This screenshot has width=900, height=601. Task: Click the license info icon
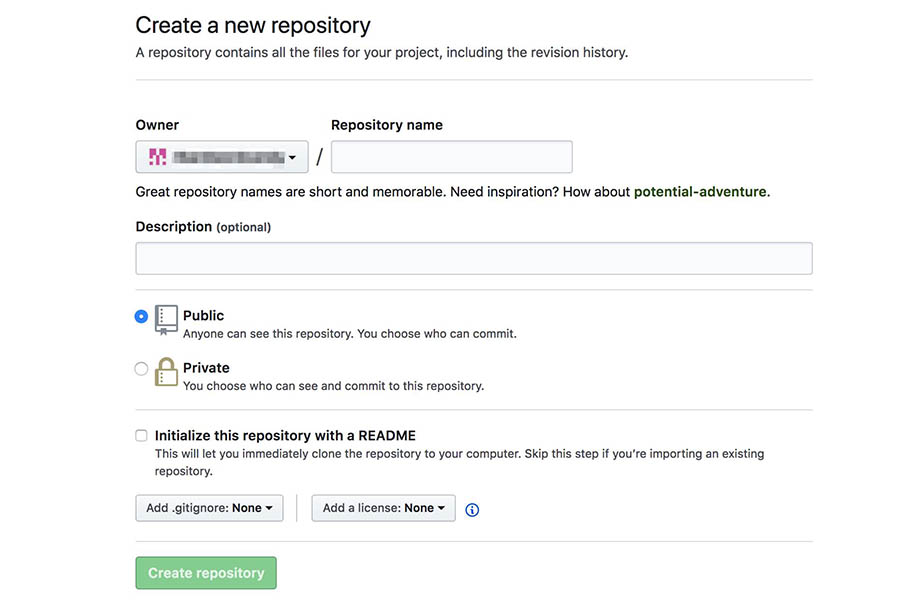coord(472,509)
